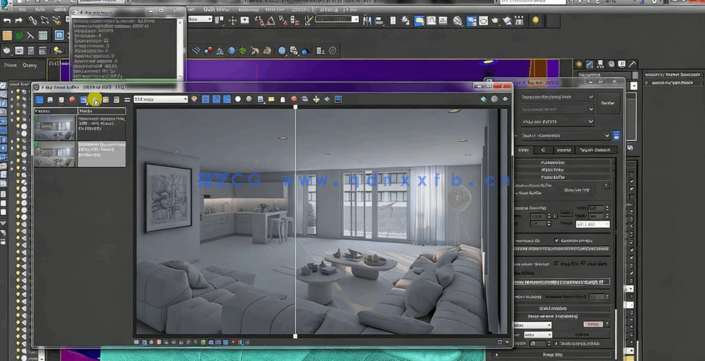Viewport: 705px width, 361px height.
Task: Select the lower highlighted history render thumbnail
Action: 55,154
